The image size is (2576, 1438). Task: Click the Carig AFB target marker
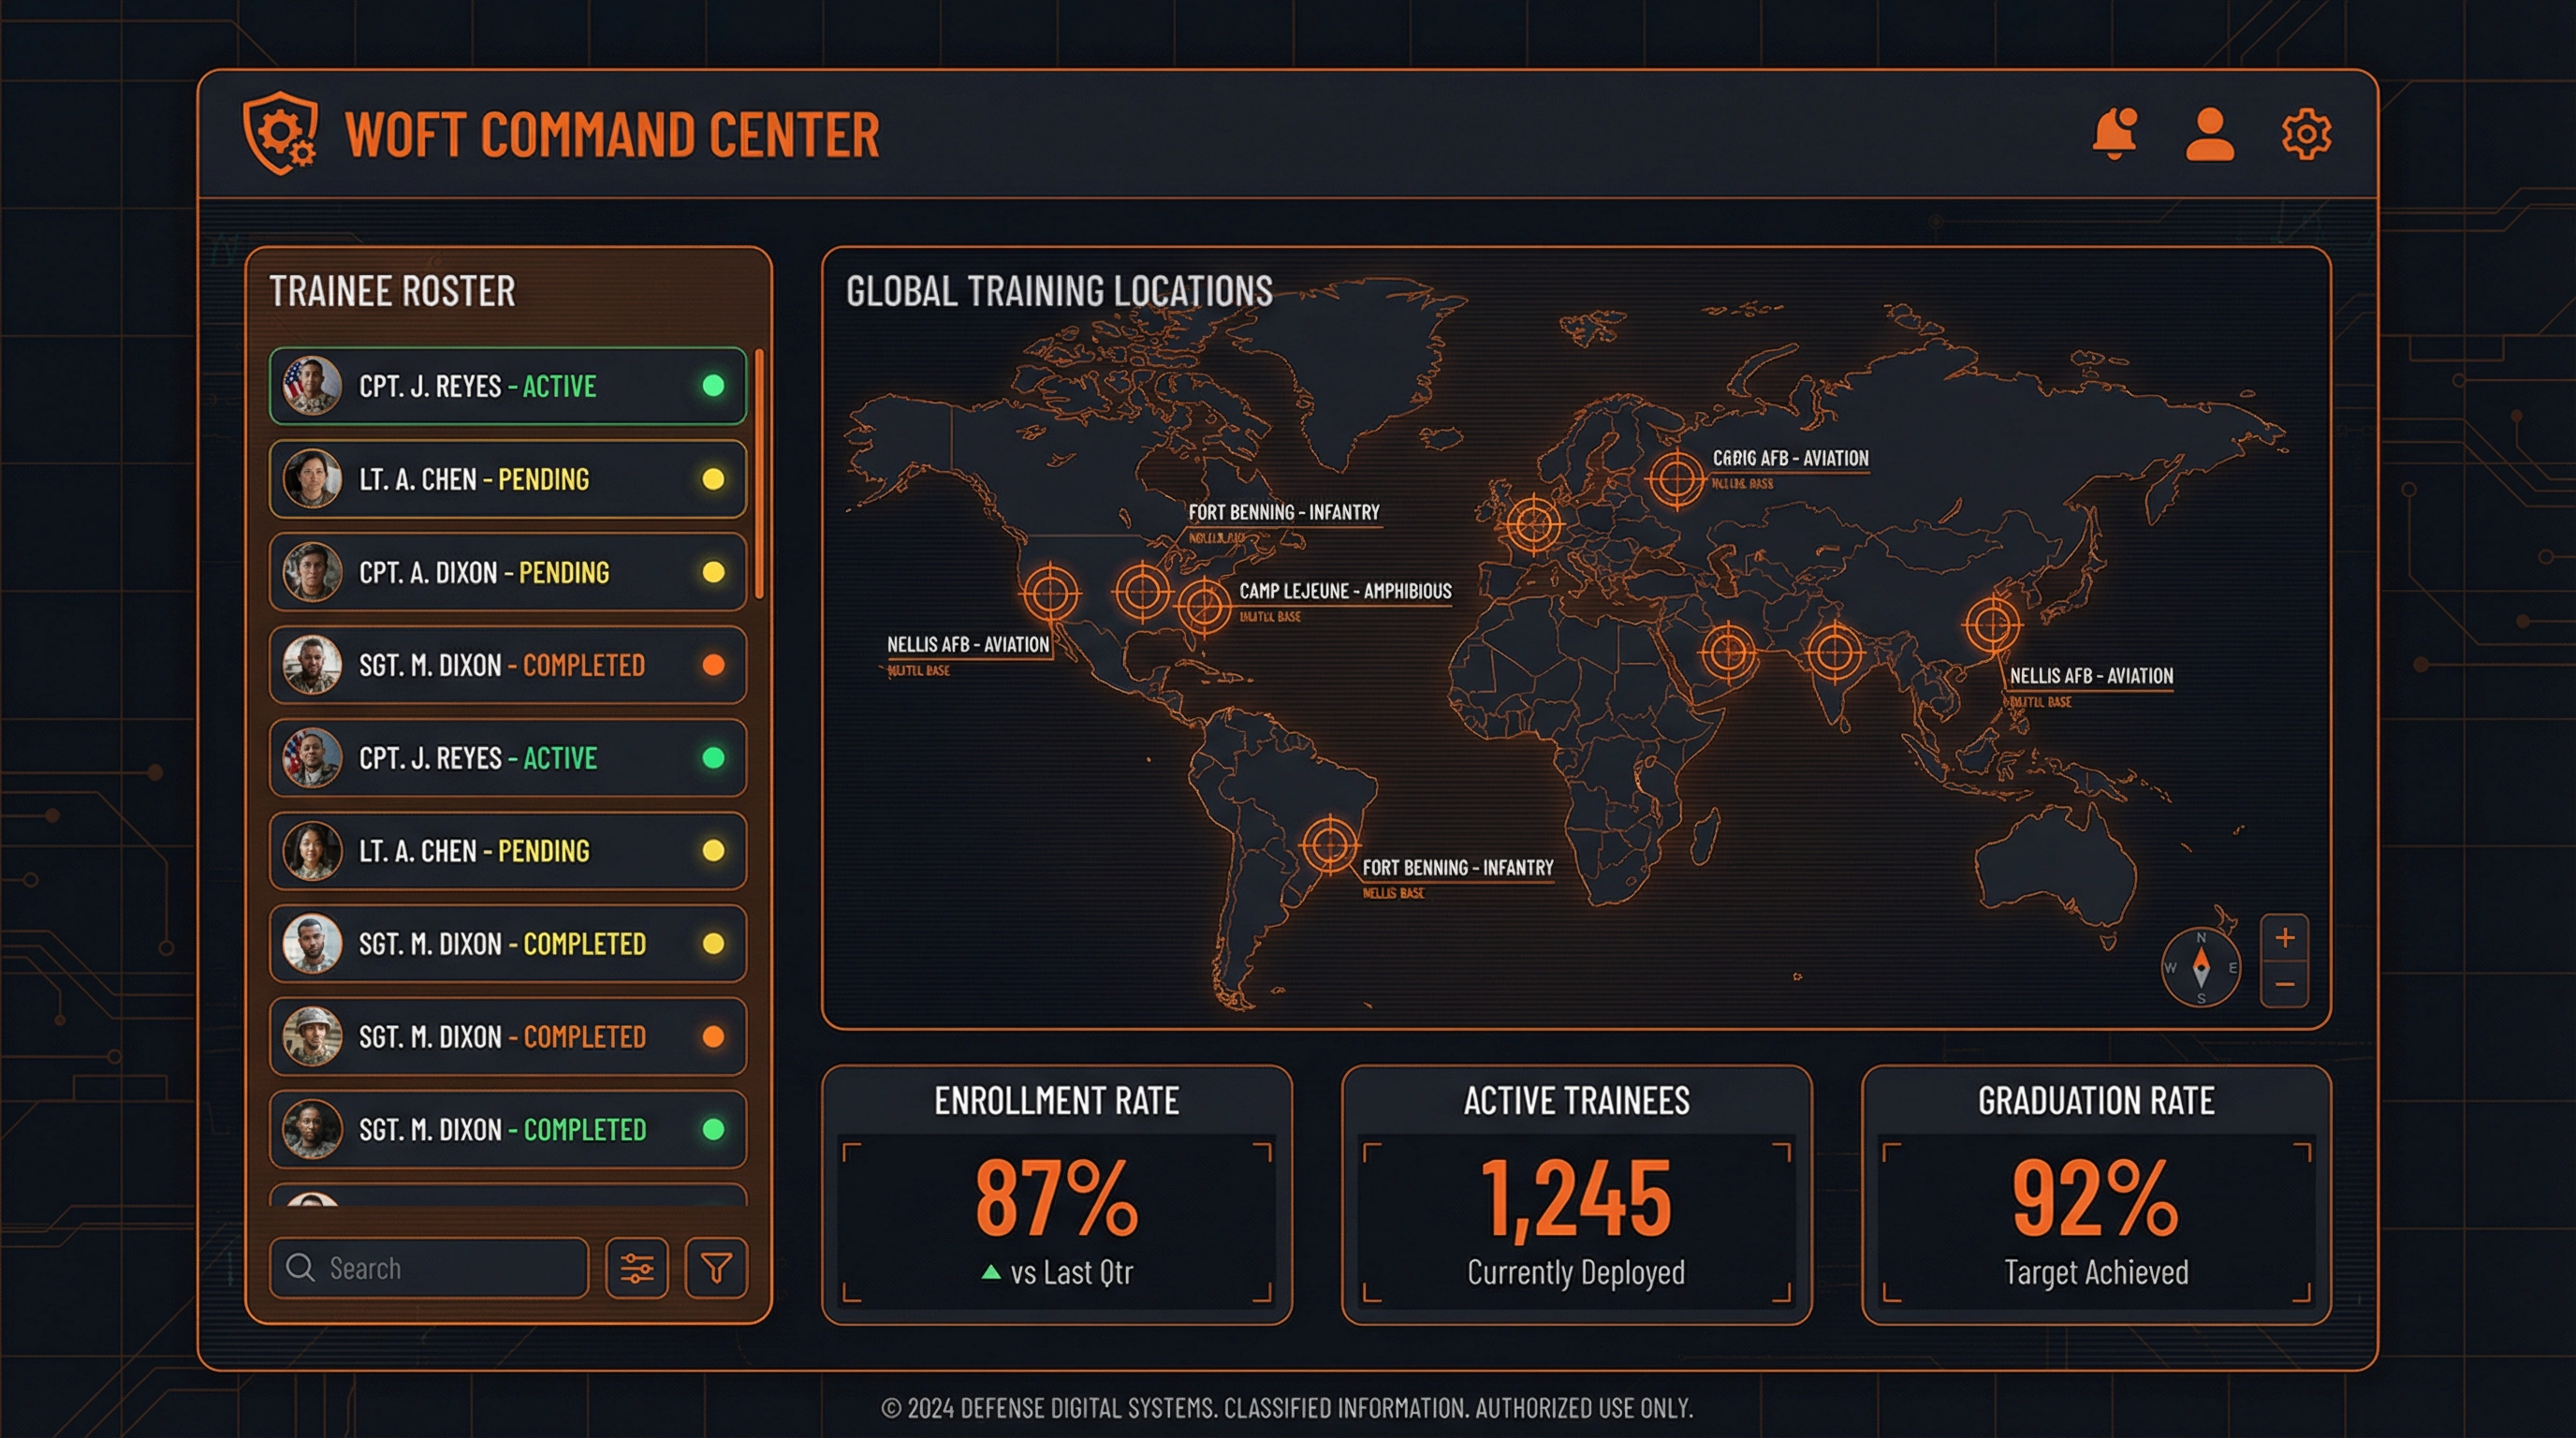point(1676,479)
